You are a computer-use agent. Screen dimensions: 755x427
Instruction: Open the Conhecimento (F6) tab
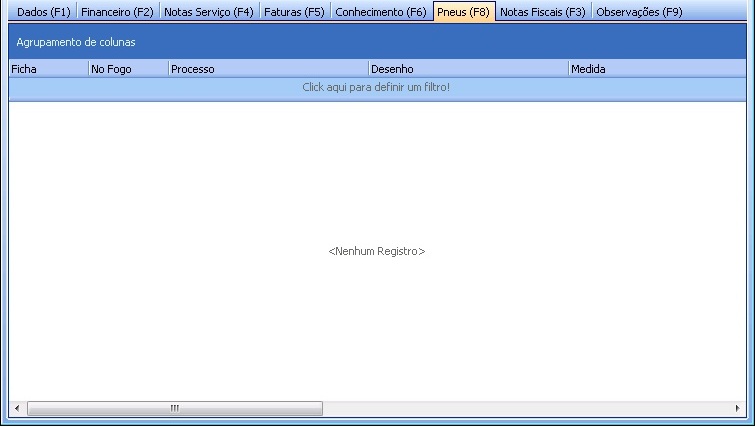[x=380, y=12]
